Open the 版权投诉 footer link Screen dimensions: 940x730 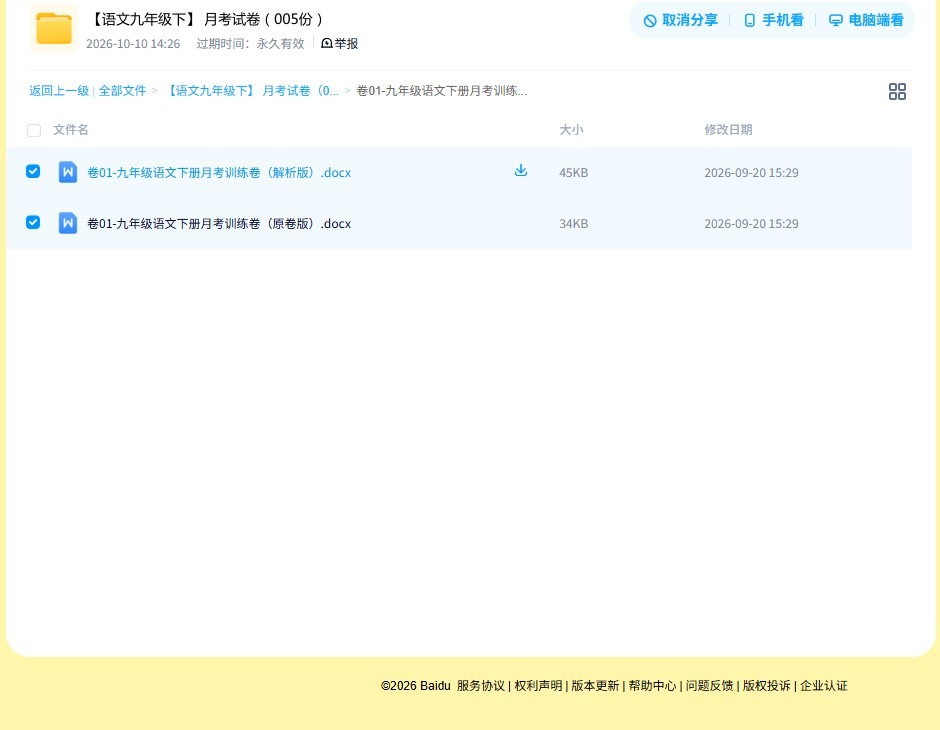(x=767, y=686)
